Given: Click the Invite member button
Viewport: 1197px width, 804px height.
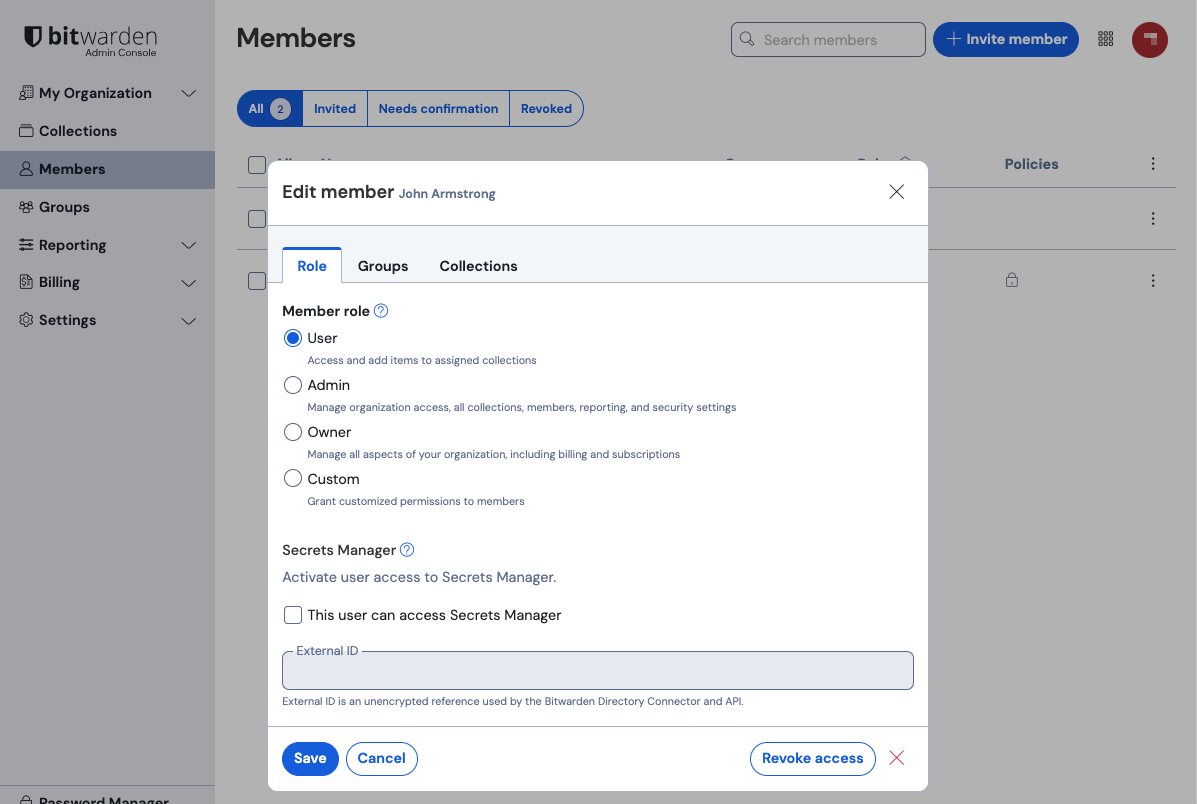Looking at the screenshot, I should [x=1006, y=39].
